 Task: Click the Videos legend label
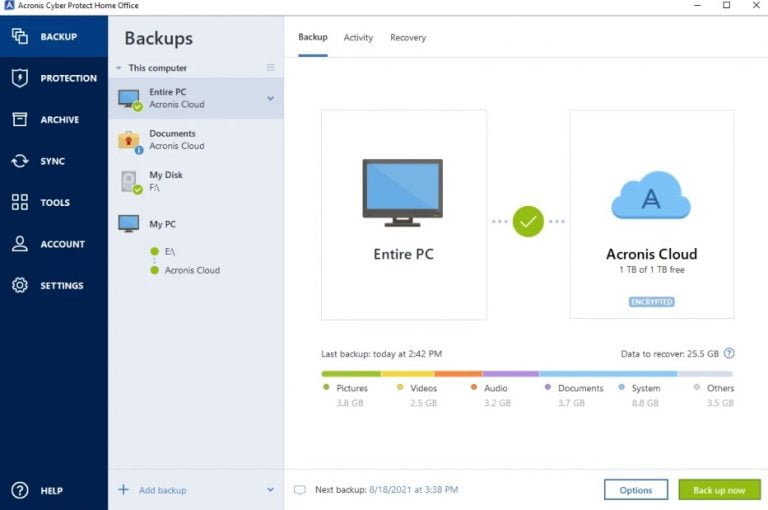(x=424, y=388)
